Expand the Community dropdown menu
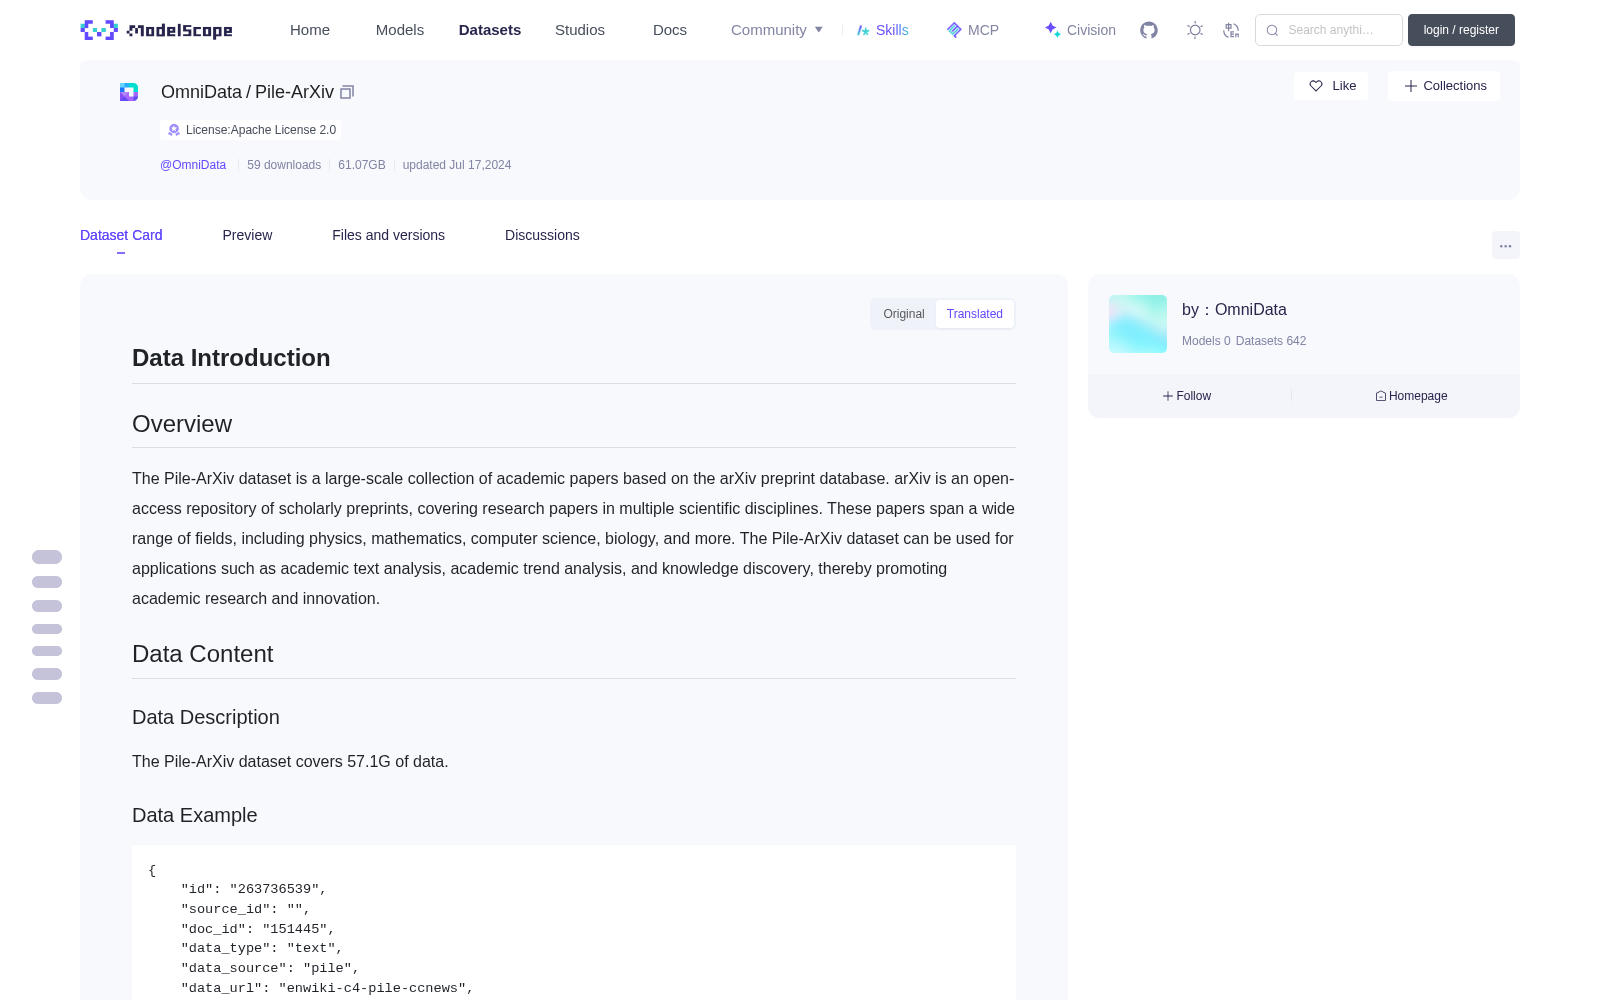Image resolution: width=1600 pixels, height=1000 pixels. click(x=777, y=30)
